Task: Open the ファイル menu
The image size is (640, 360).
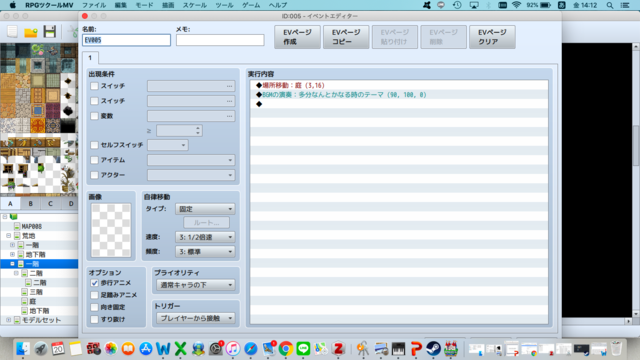Action: point(94,5)
